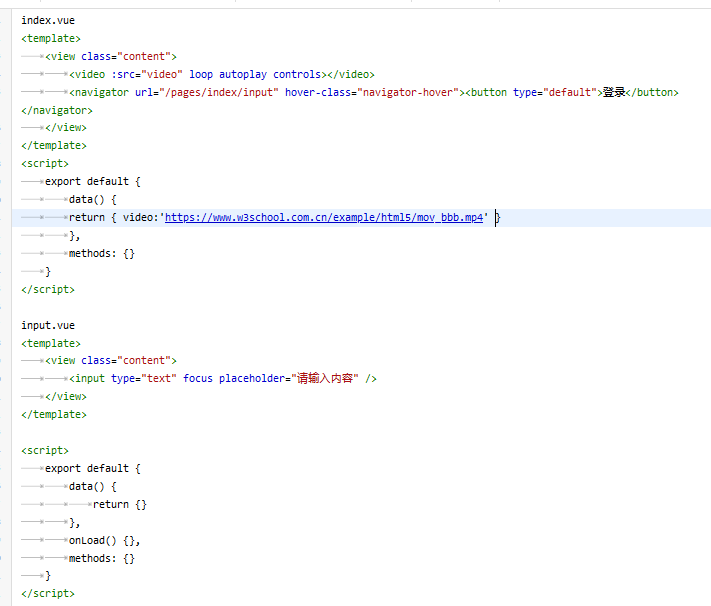711x606 pixels.
Task: Click the type="text" input attribute
Action: (x=143, y=379)
